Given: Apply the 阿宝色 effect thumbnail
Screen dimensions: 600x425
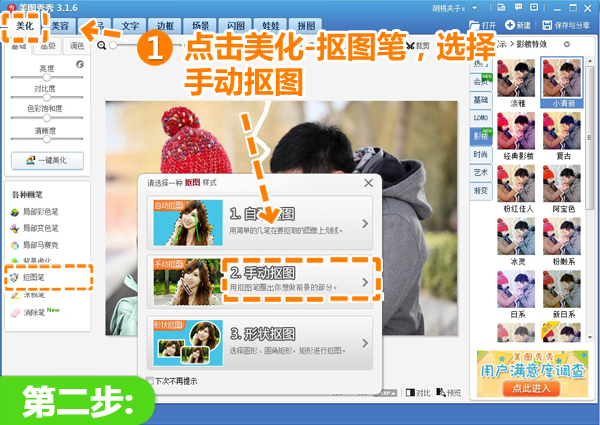Looking at the screenshot, I should (x=562, y=183).
